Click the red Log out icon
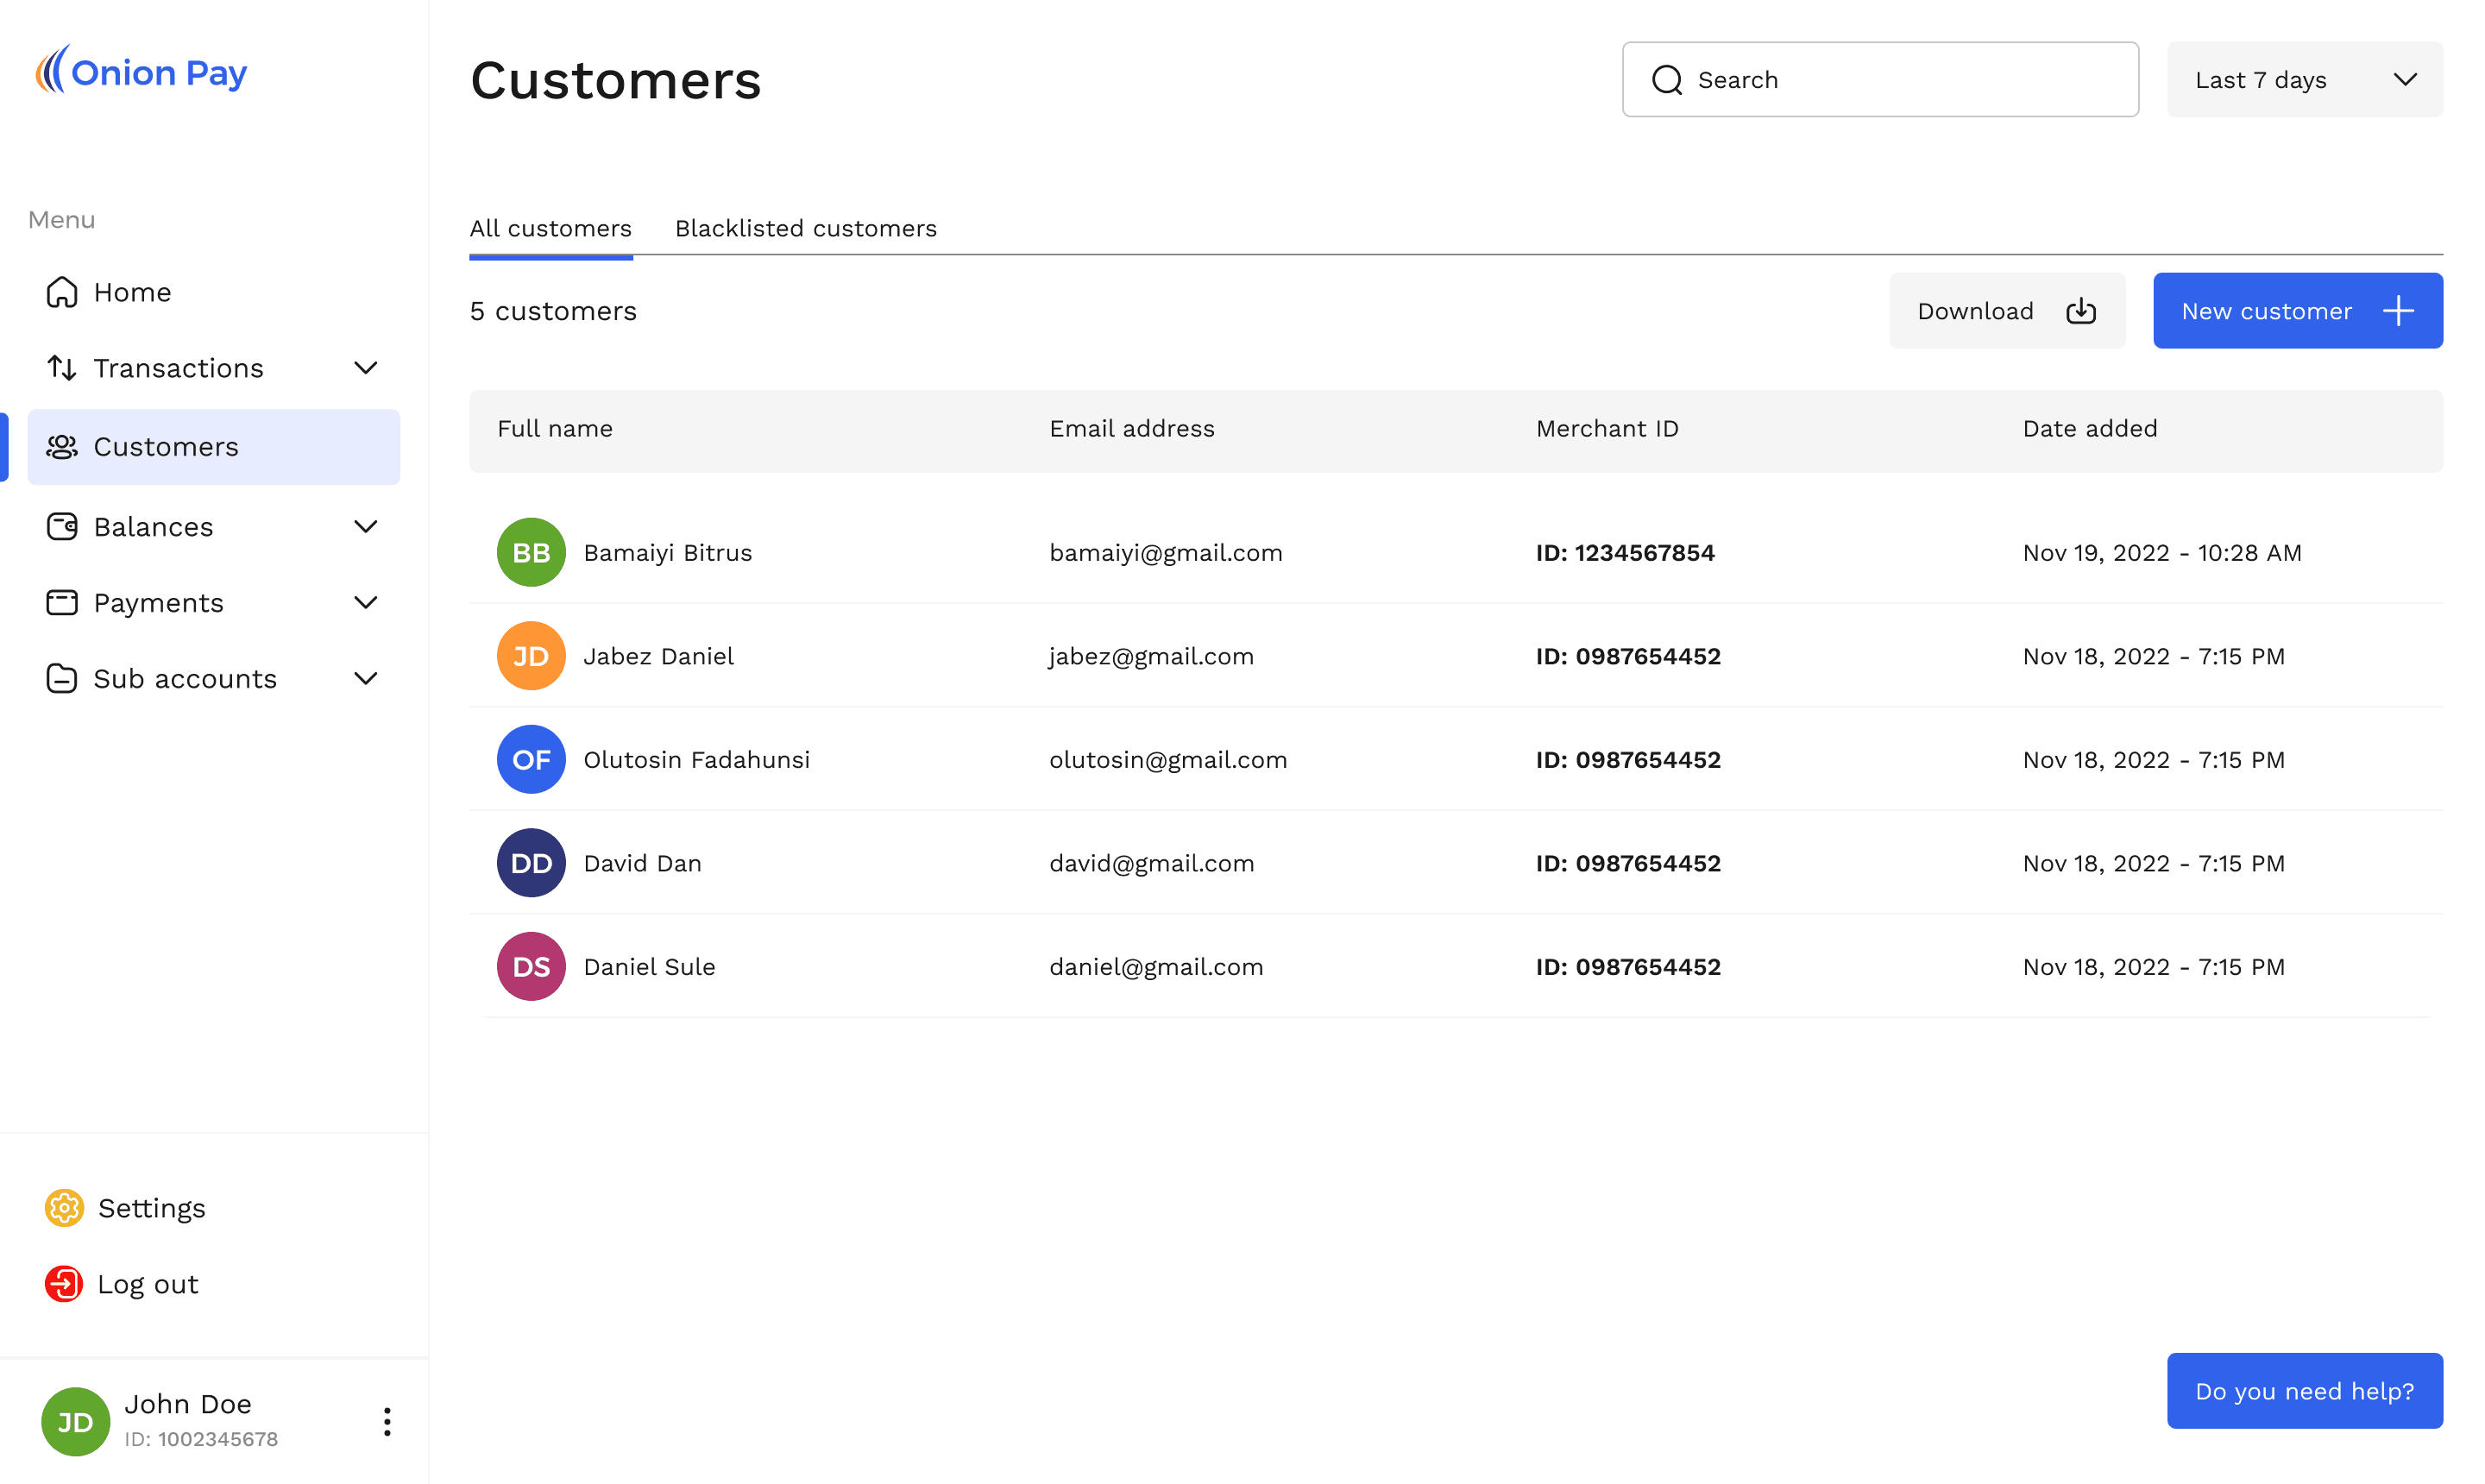This screenshot has width=2485, height=1484. (64, 1284)
